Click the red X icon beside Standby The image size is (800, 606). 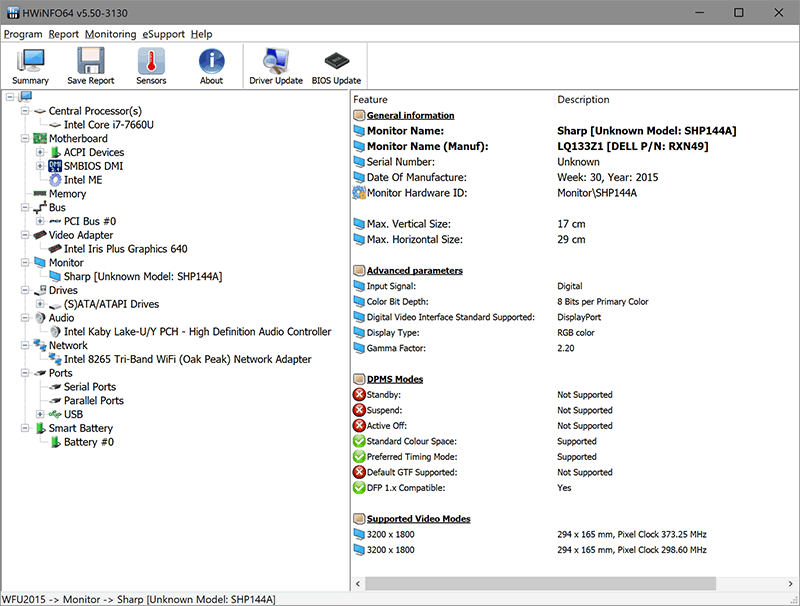pos(359,394)
